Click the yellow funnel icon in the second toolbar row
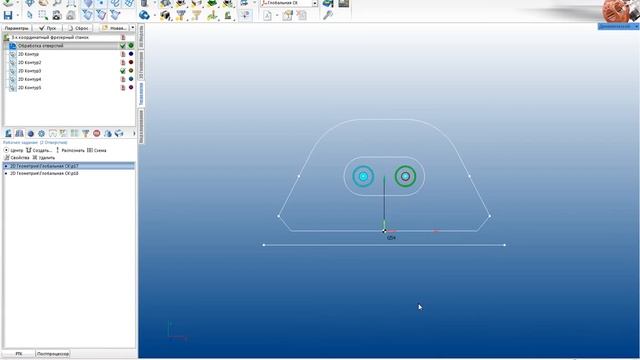Image resolution: width=640 pixels, height=360 pixels. click(x=196, y=16)
